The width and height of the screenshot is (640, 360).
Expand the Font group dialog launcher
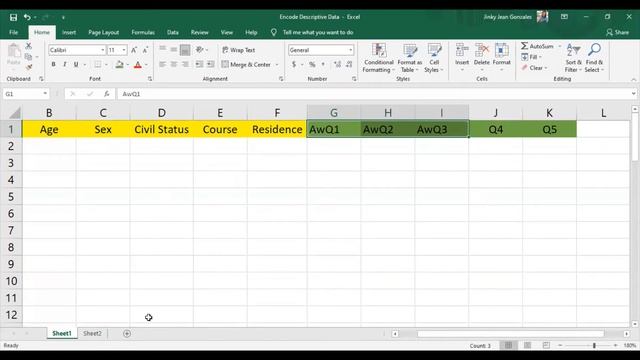(x=150, y=79)
